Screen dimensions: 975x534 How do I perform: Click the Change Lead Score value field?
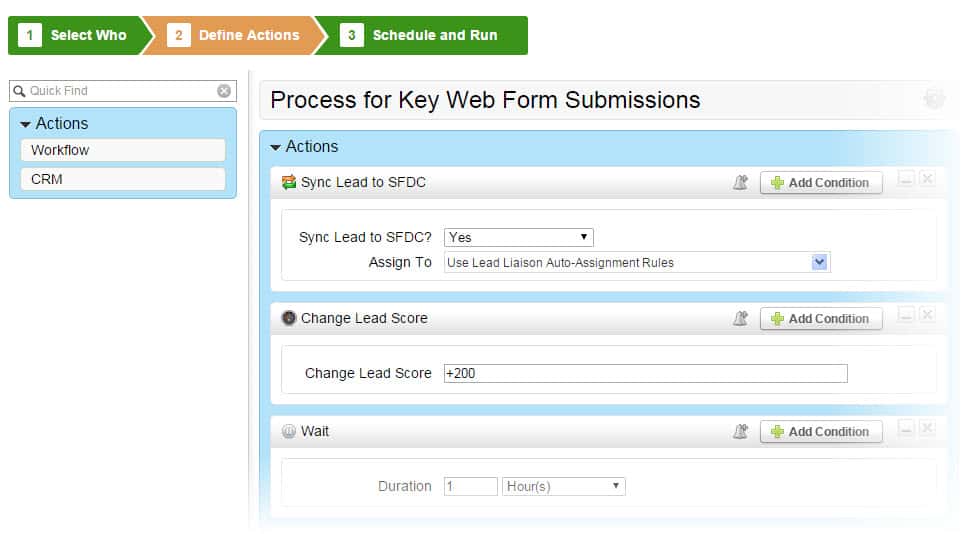[645, 373]
